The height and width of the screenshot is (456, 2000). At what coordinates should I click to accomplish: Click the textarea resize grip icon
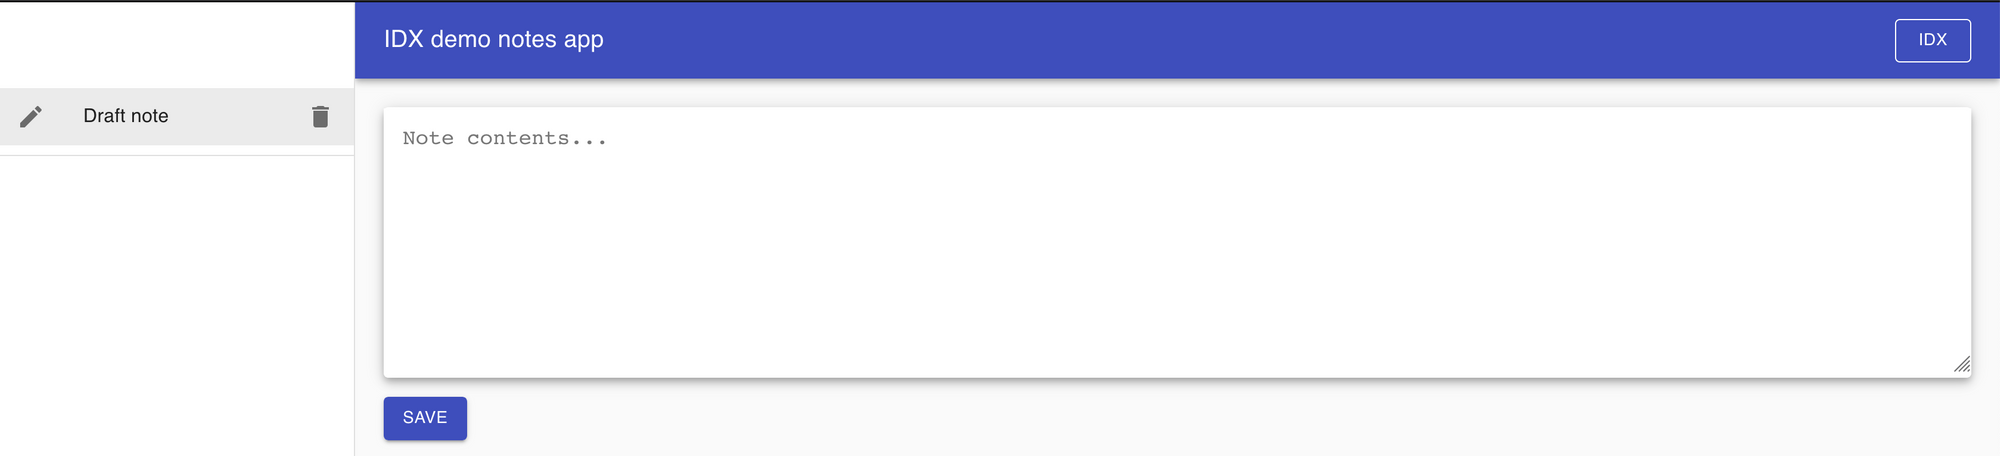1962,364
